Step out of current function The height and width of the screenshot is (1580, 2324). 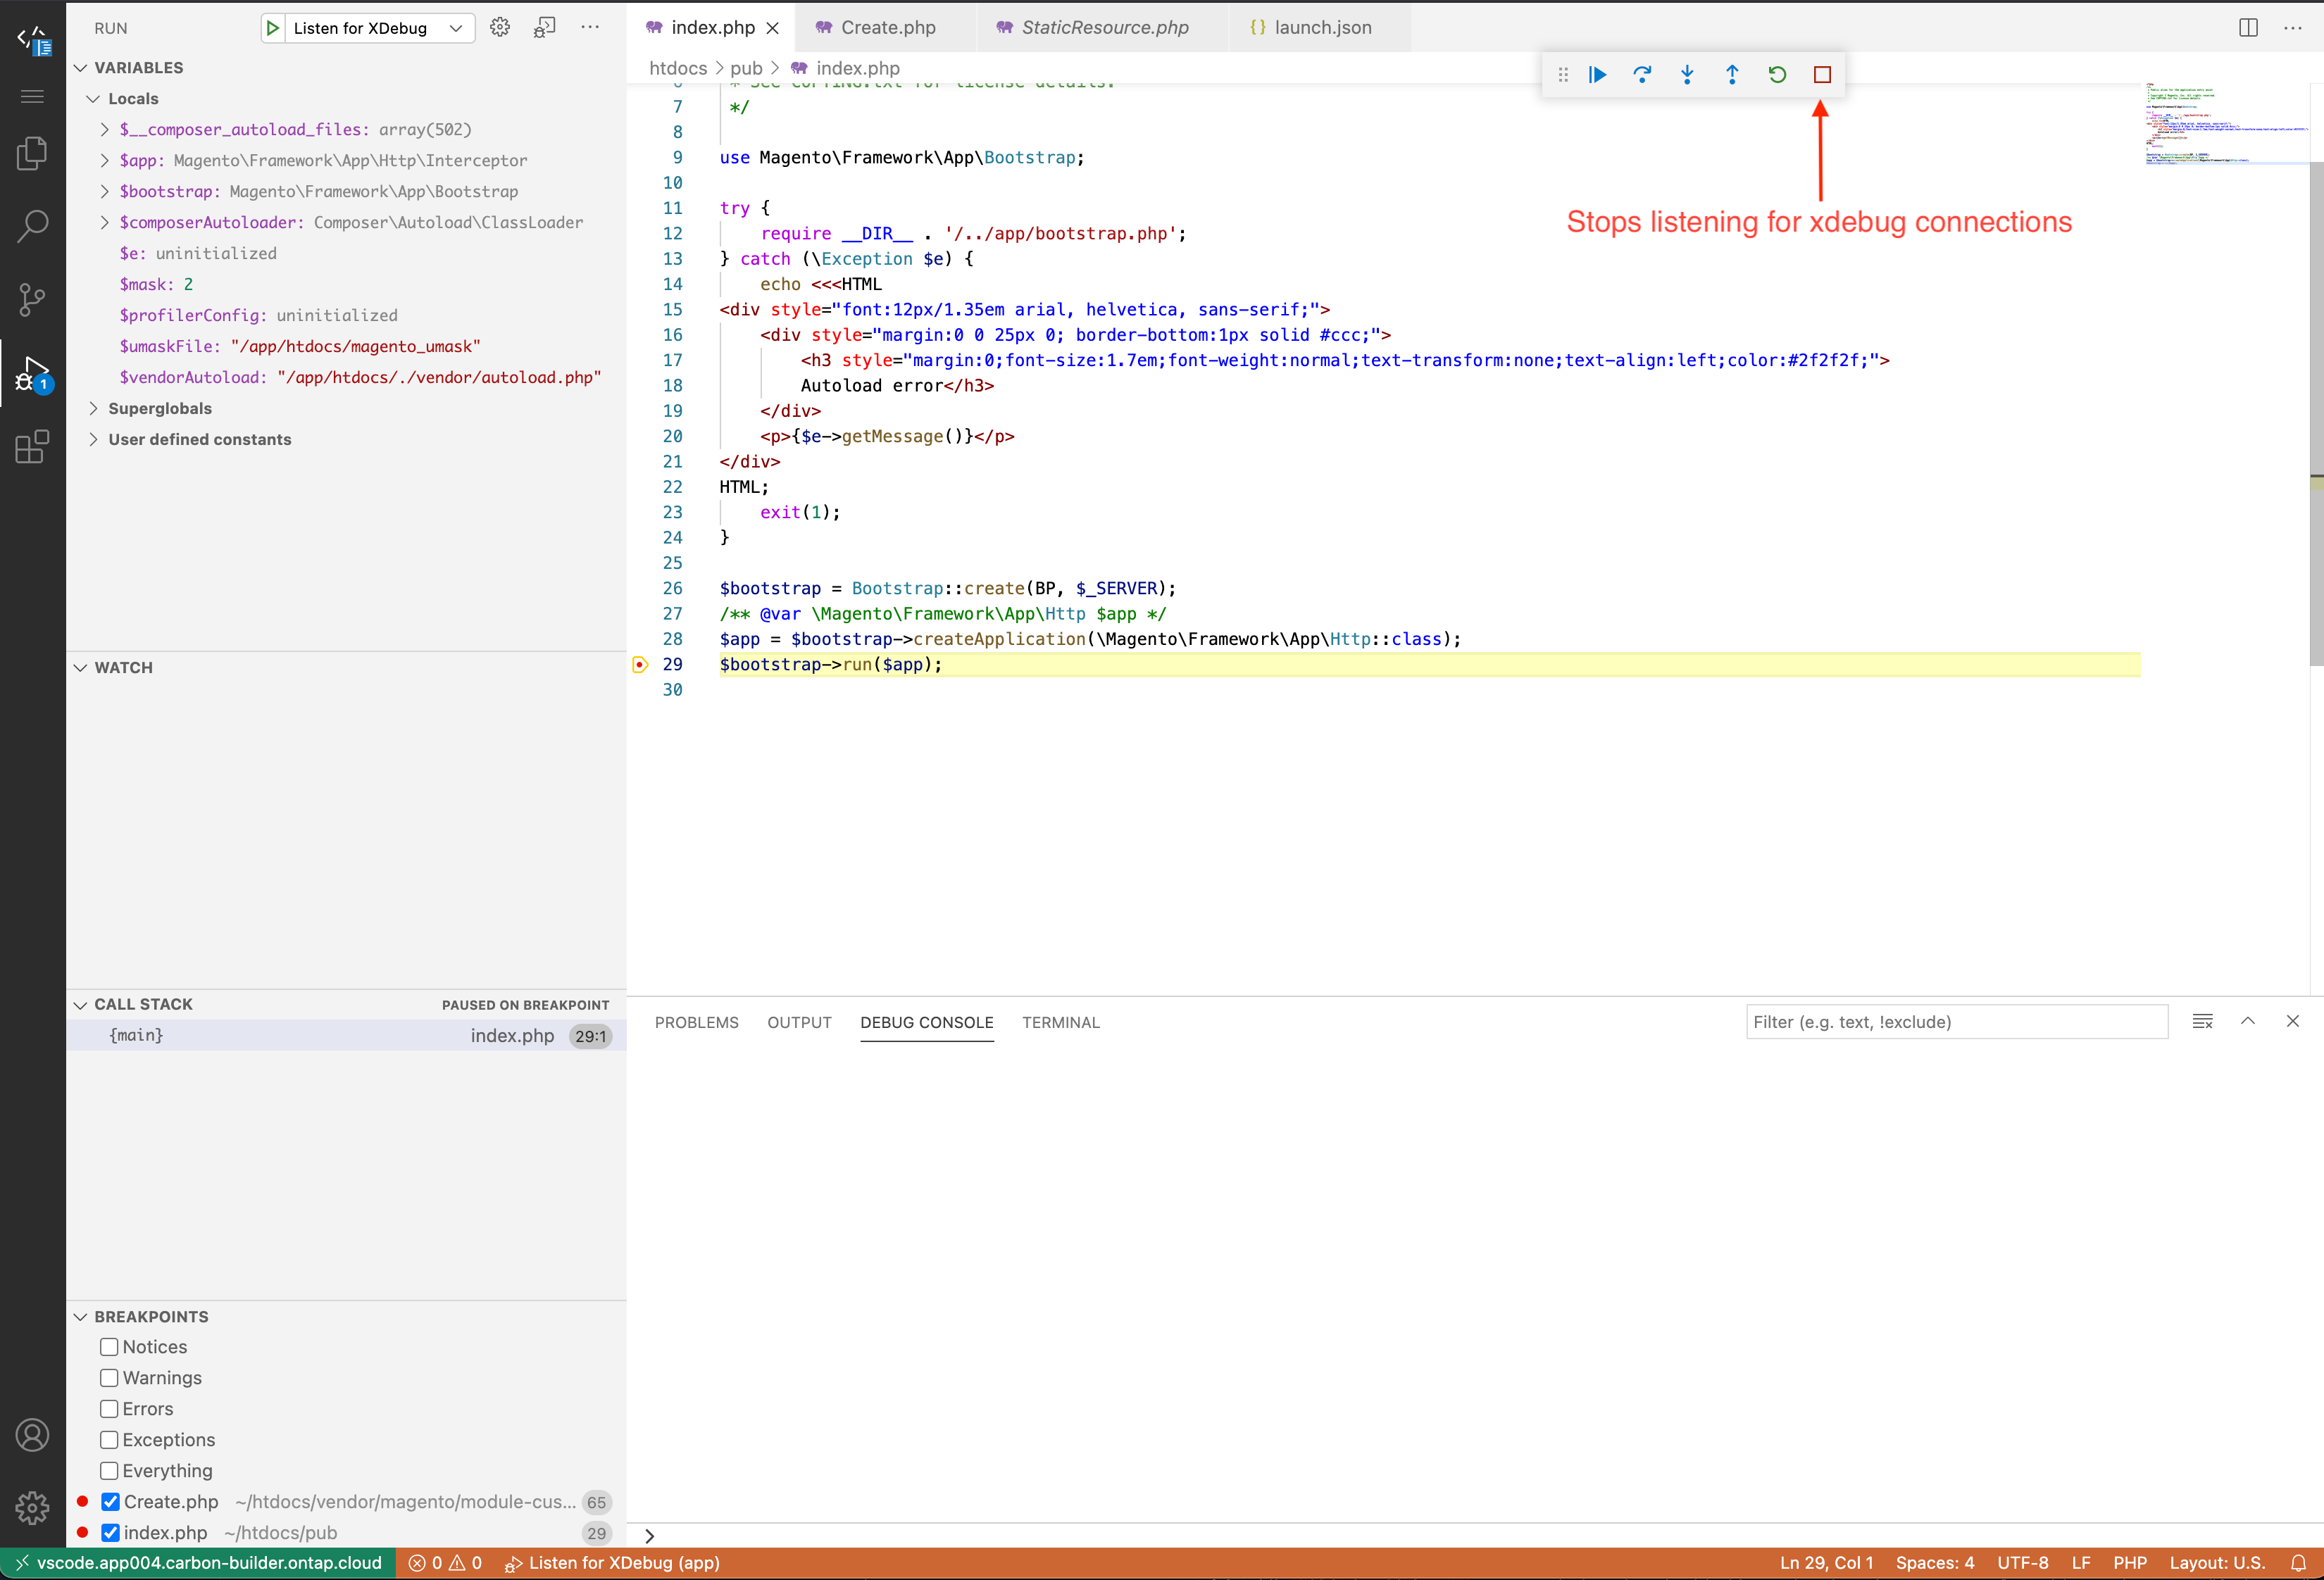1732,75
